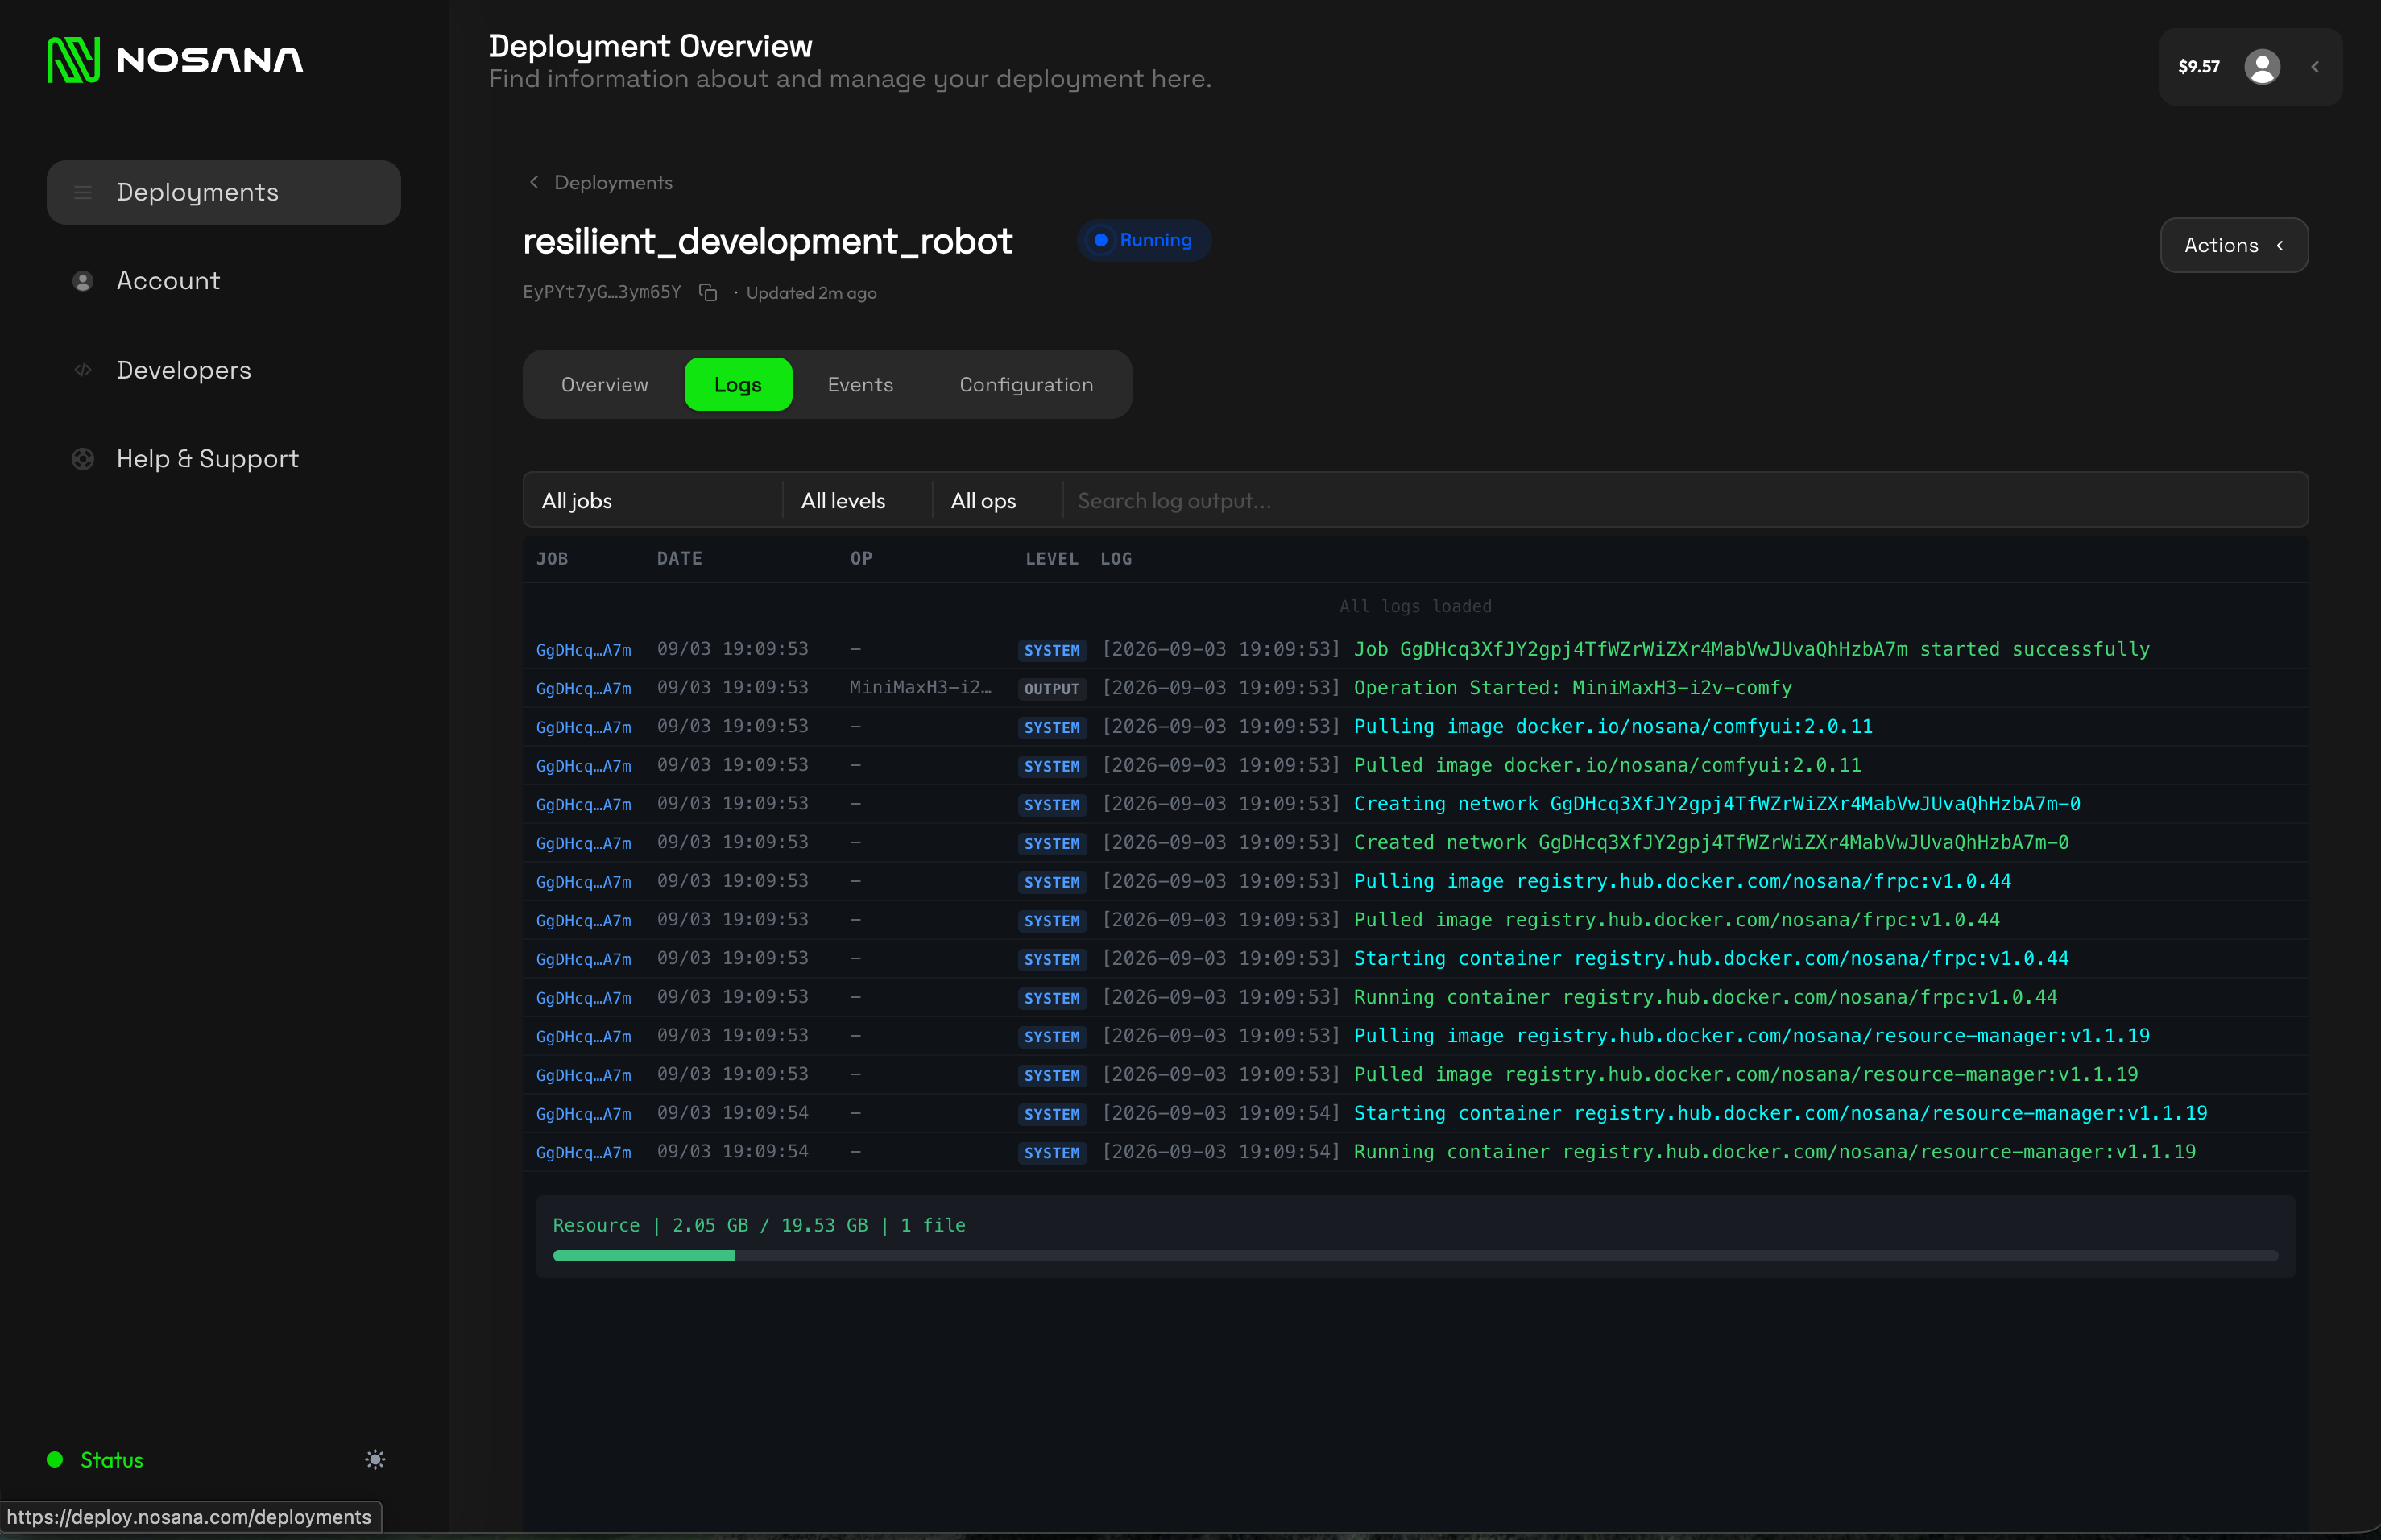The image size is (2381, 1540).
Task: Select the Logs tab
Action: [x=738, y=384]
